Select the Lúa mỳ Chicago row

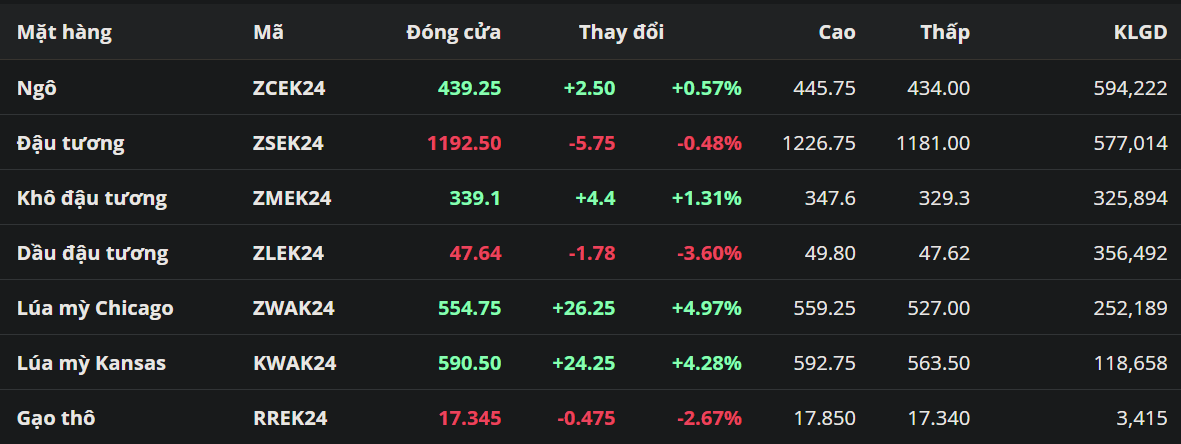click(95, 308)
